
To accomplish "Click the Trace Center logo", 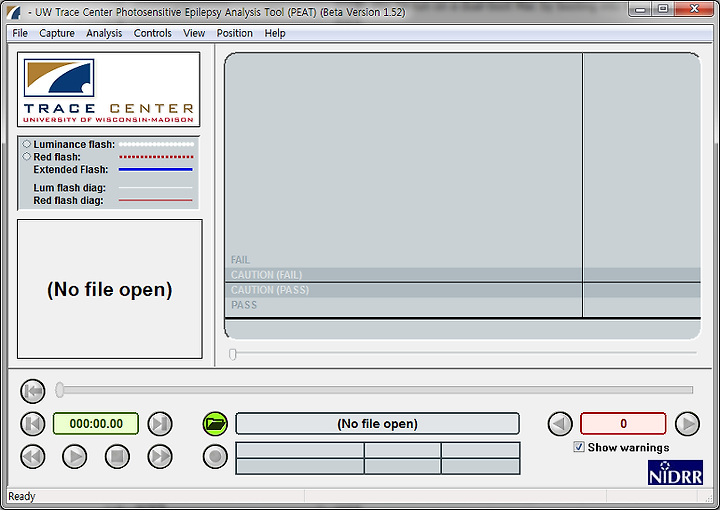I will 109,90.
